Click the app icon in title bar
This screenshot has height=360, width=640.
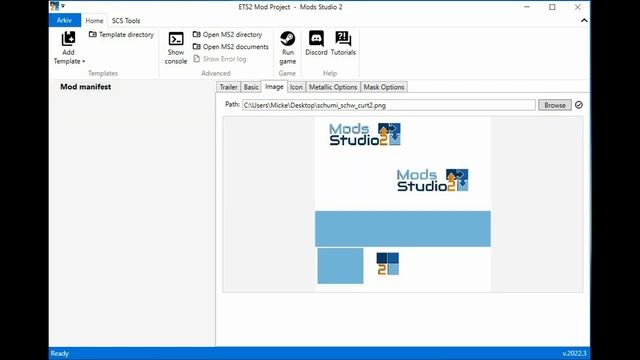point(54,6)
